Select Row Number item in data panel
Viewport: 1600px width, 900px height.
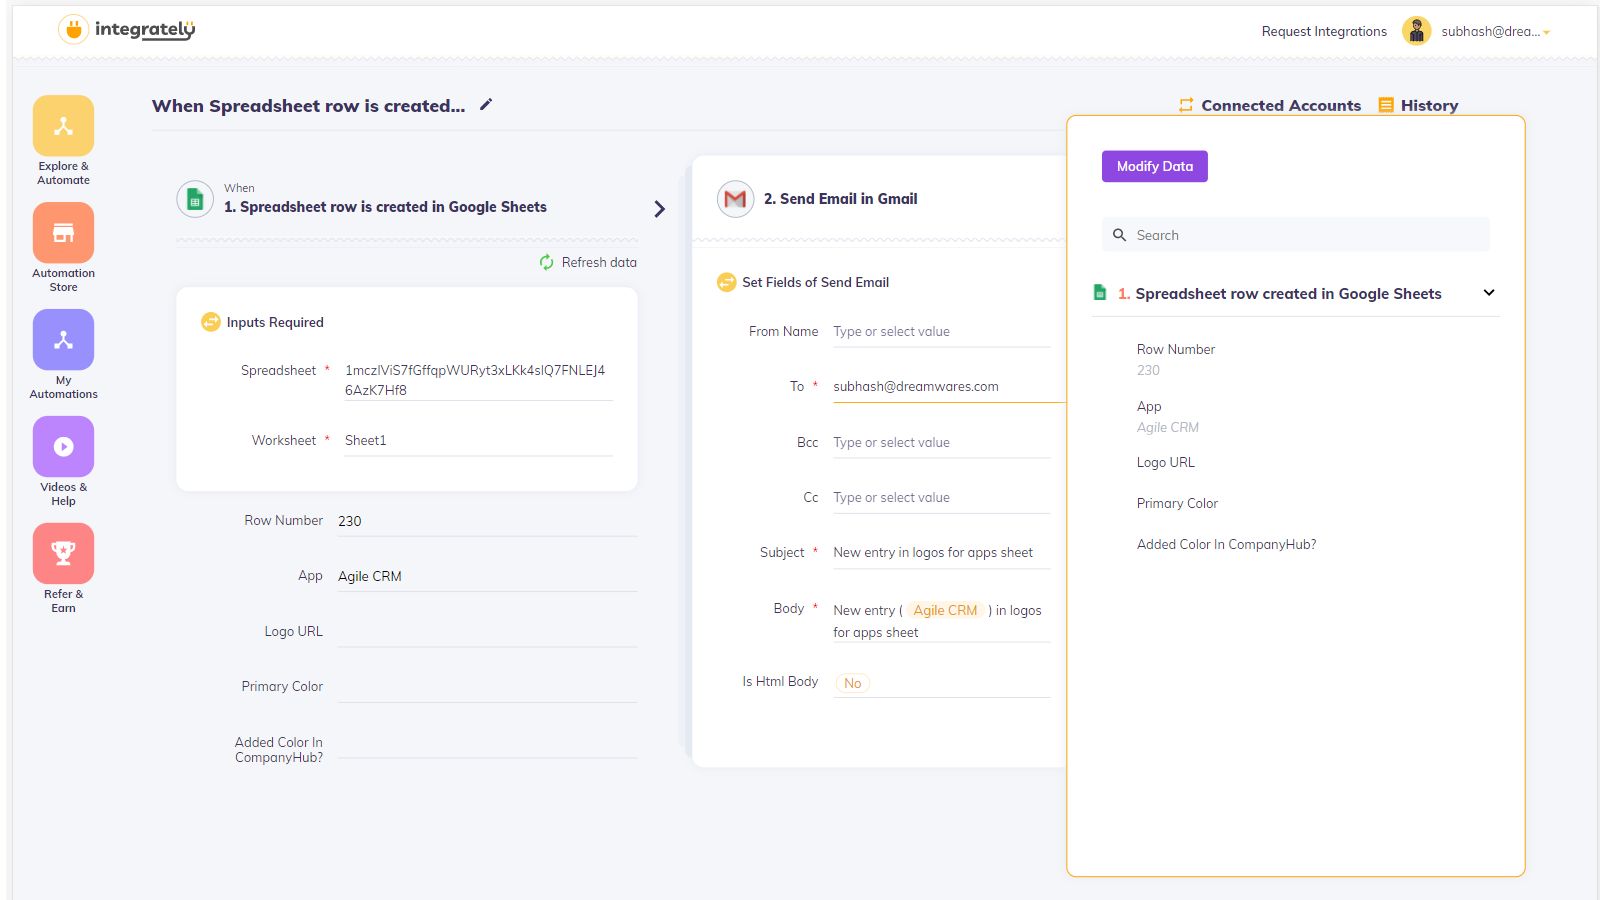point(1176,350)
